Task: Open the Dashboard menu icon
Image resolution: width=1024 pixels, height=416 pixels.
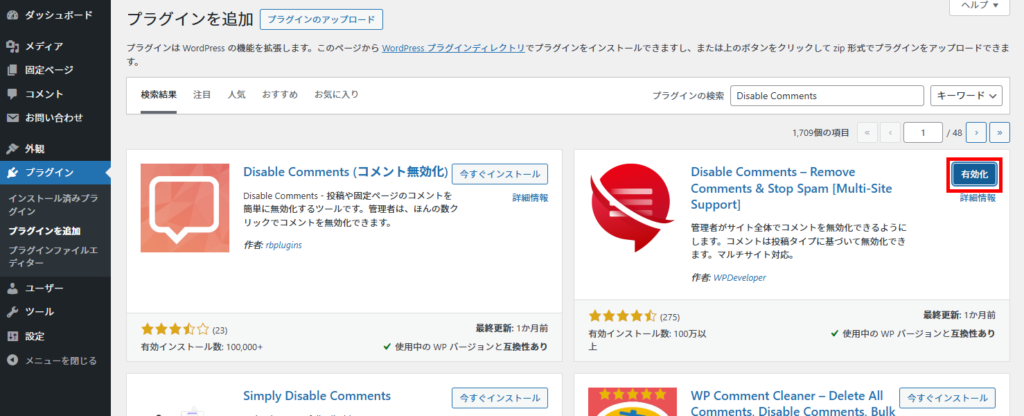Action: (x=12, y=15)
